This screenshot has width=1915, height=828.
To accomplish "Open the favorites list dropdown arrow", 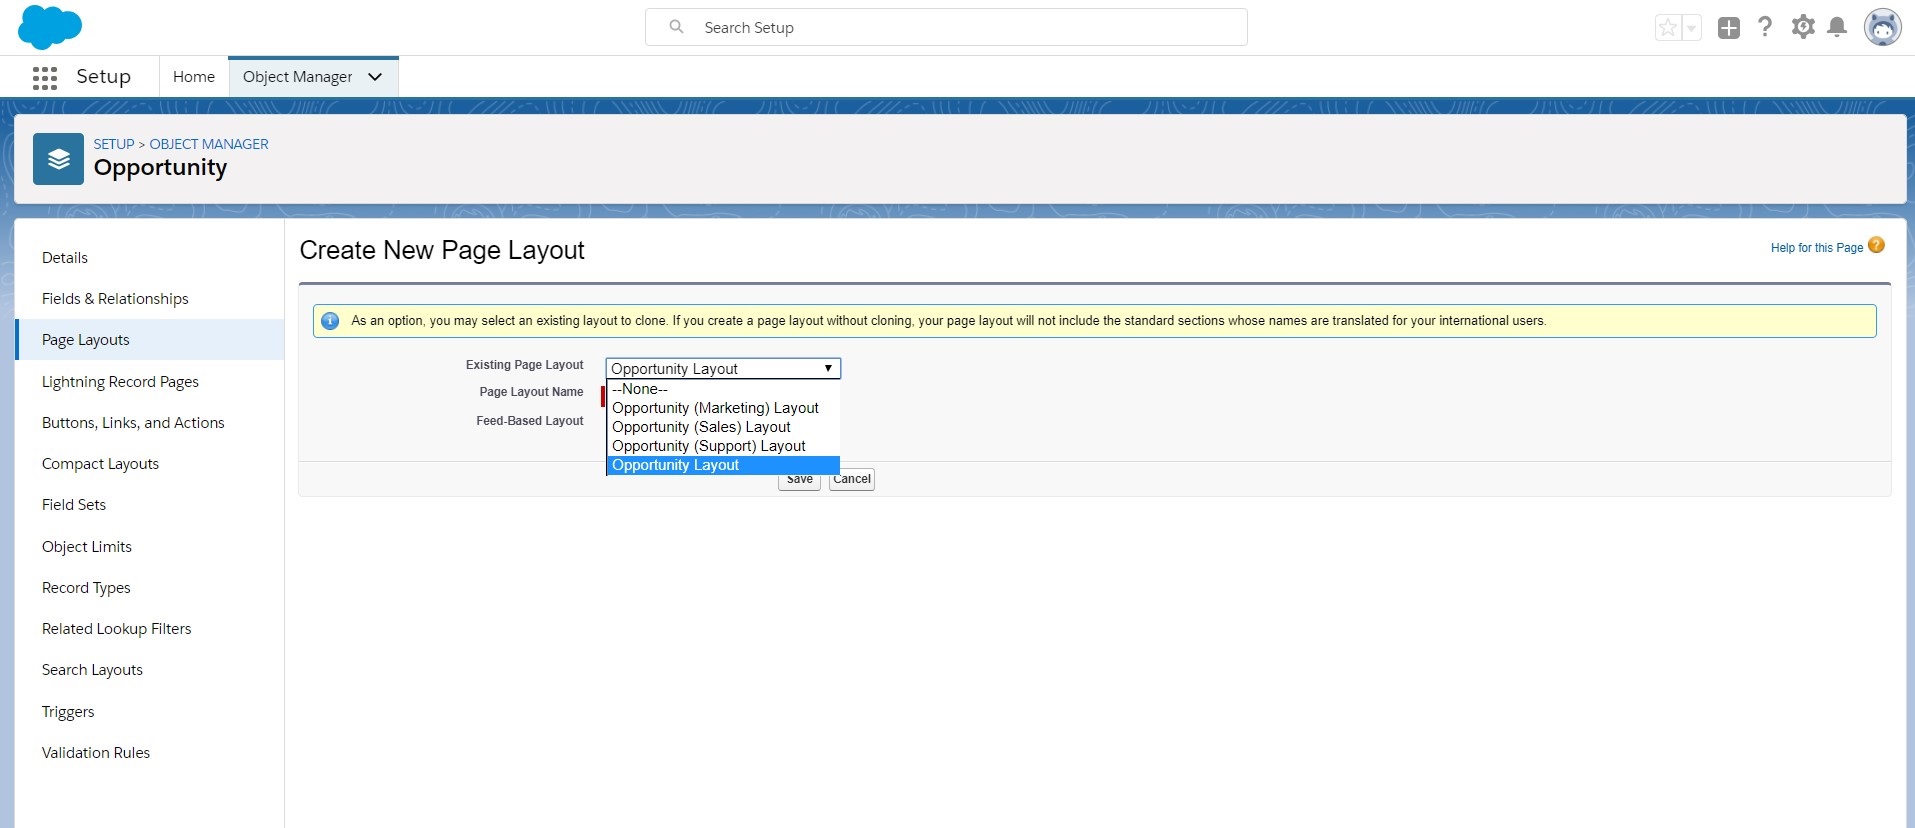I will pos(1692,28).
